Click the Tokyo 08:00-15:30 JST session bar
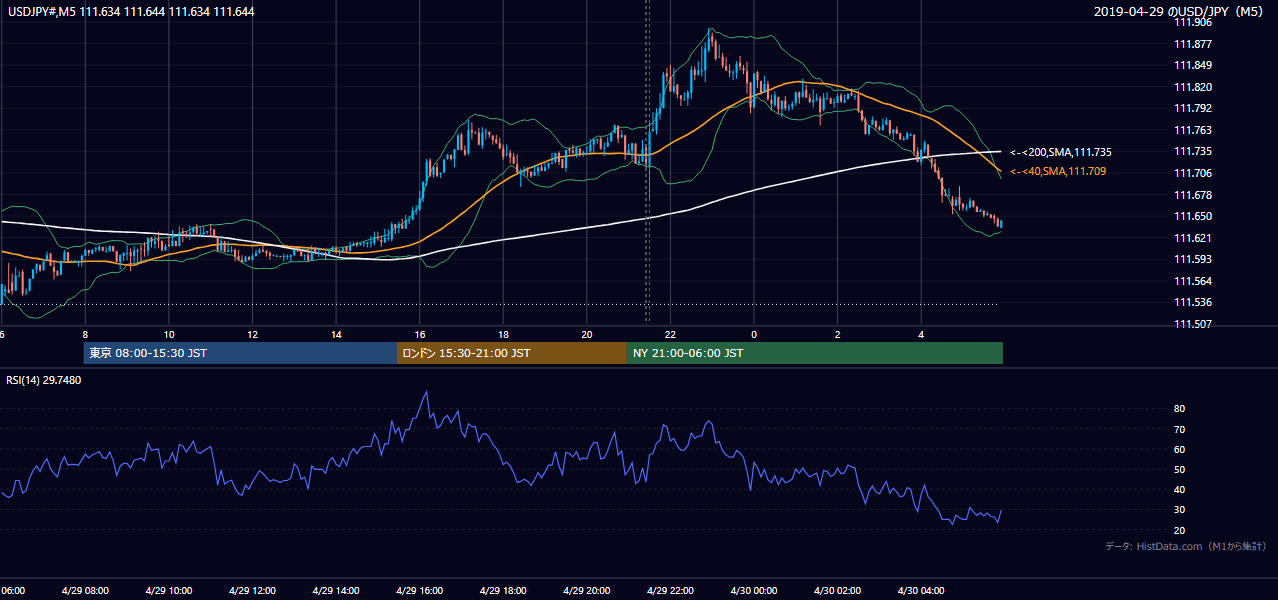 coord(240,353)
